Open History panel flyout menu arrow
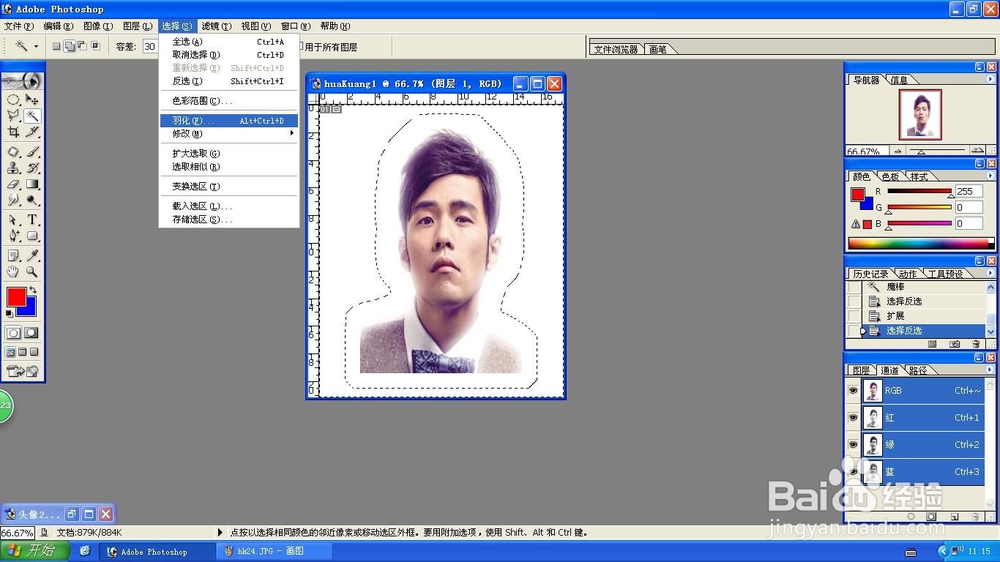 tap(990, 273)
